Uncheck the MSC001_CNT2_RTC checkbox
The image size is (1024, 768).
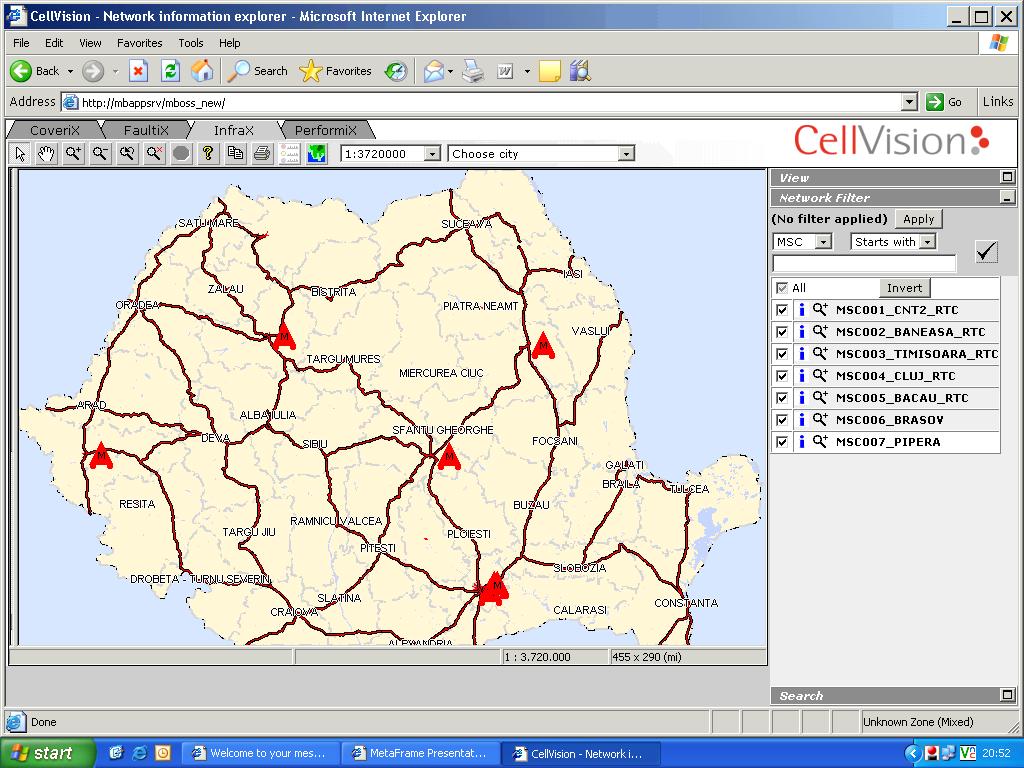coord(782,310)
